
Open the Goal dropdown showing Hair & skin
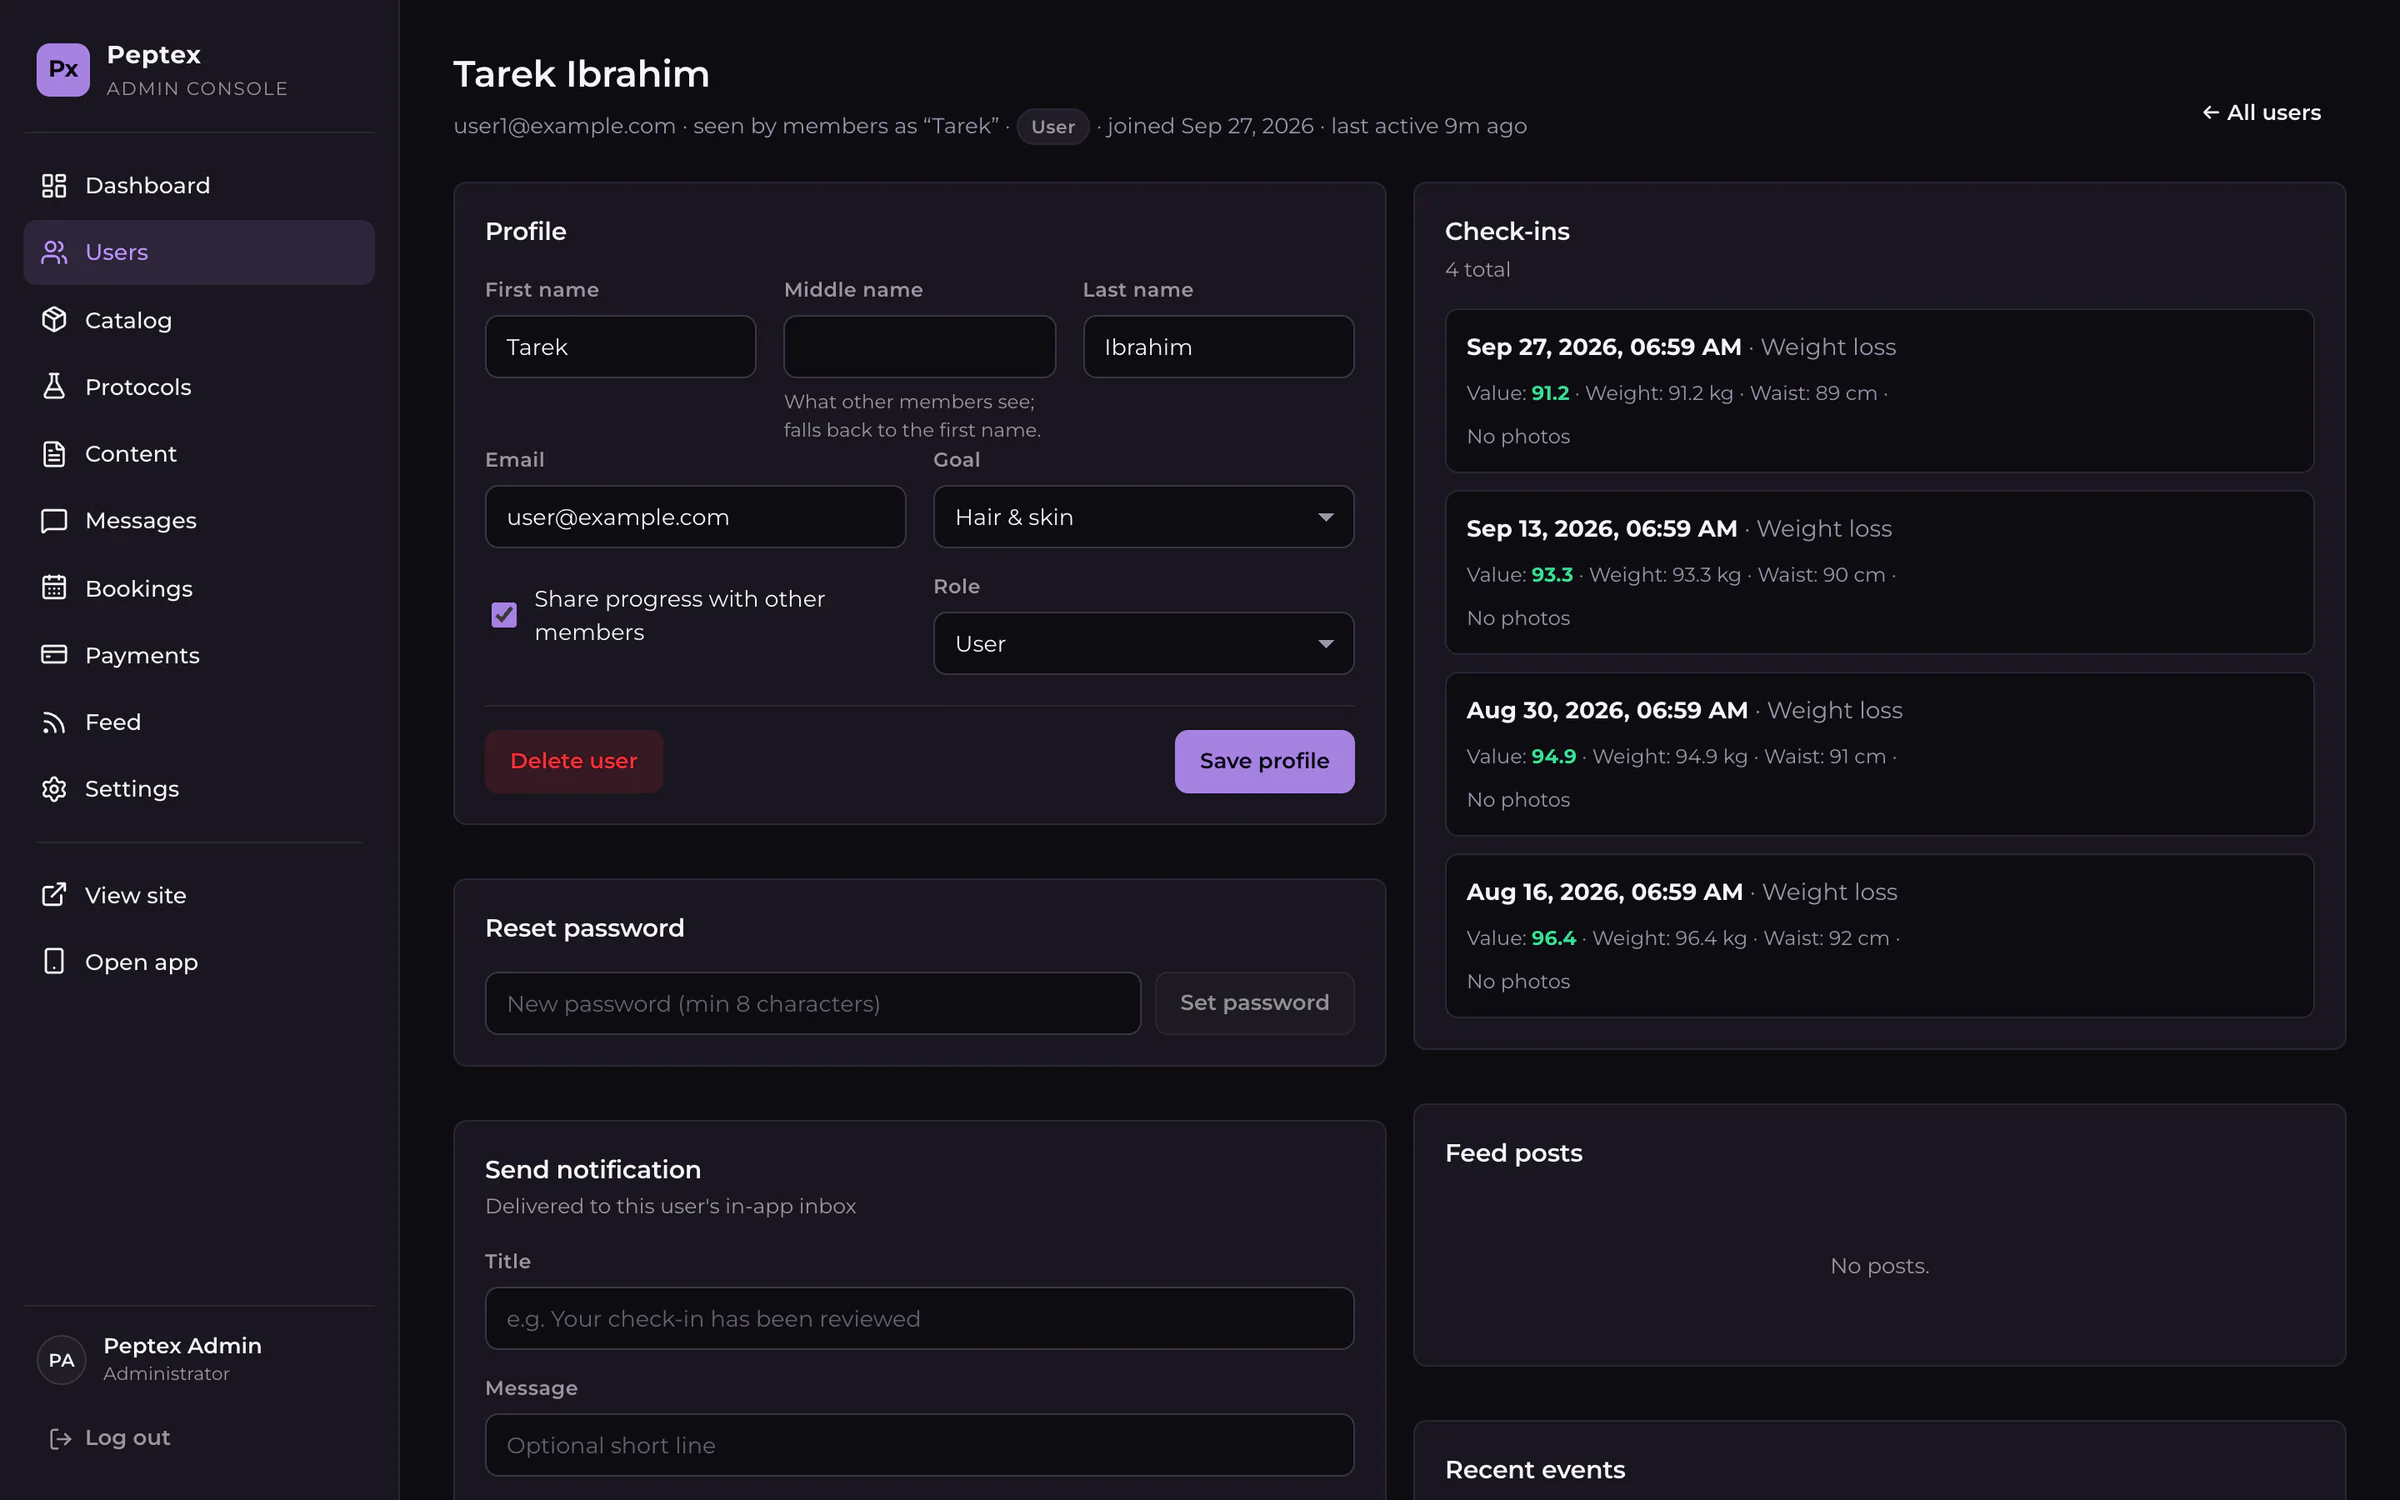click(x=1143, y=517)
